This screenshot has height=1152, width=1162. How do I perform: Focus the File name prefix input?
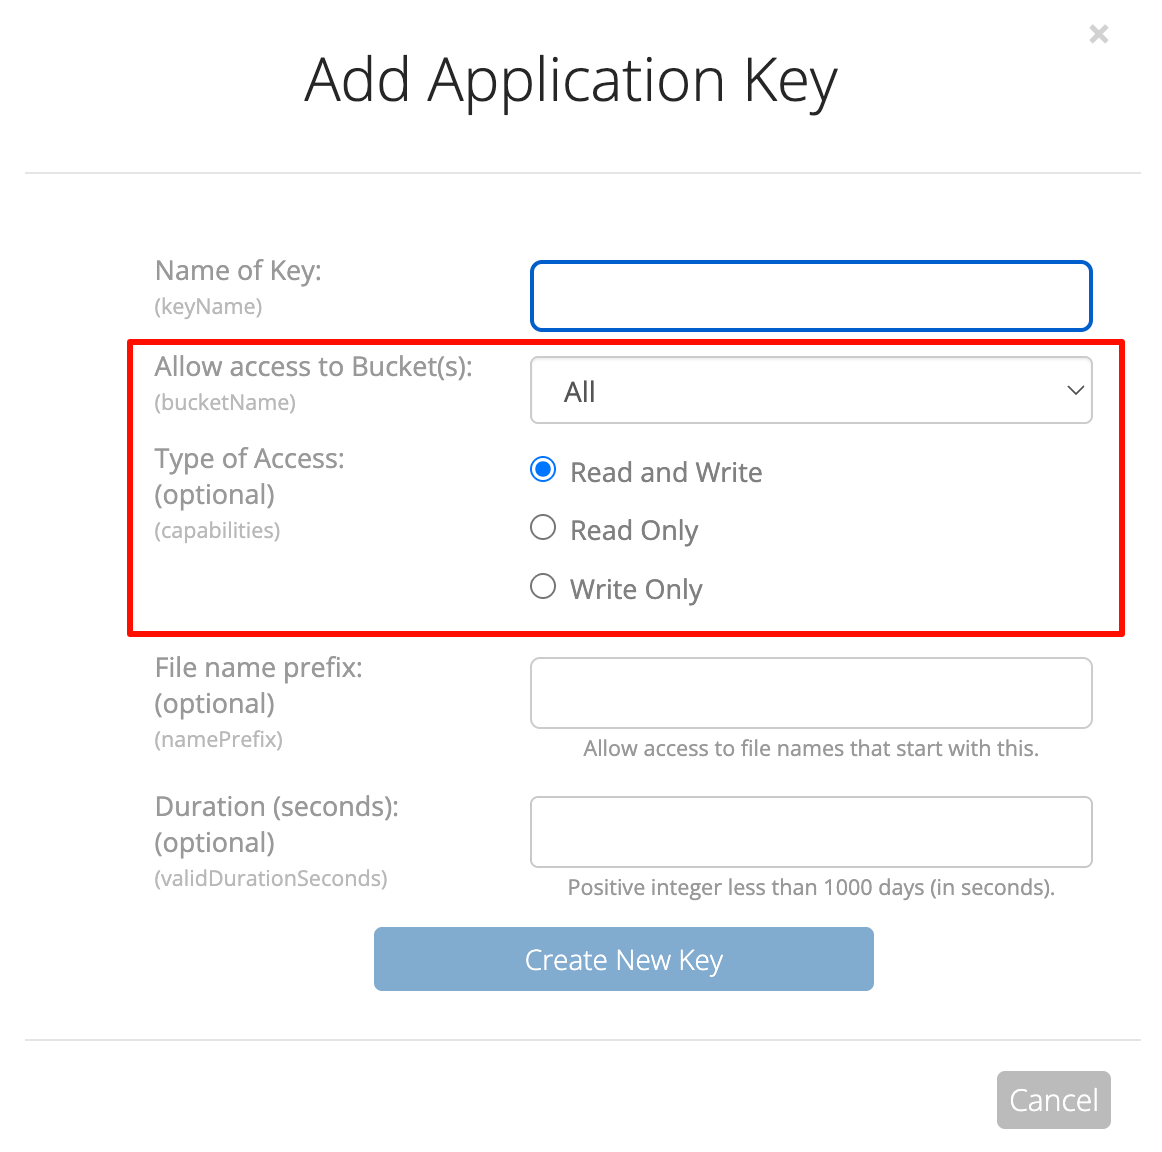tap(810, 693)
